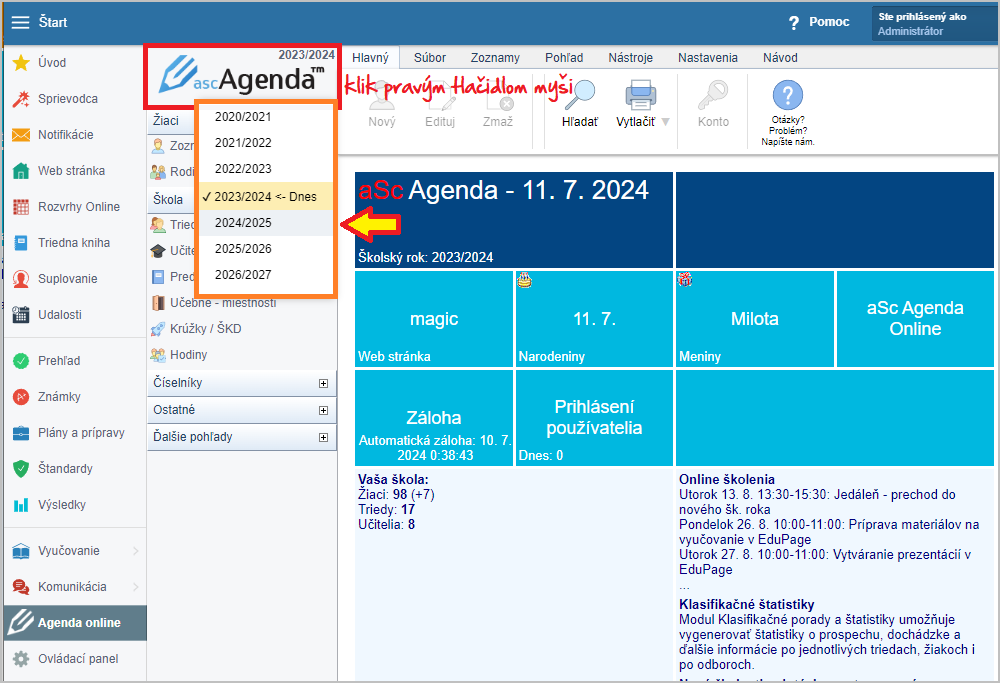Open Sprievodca wizard icon

21,99
